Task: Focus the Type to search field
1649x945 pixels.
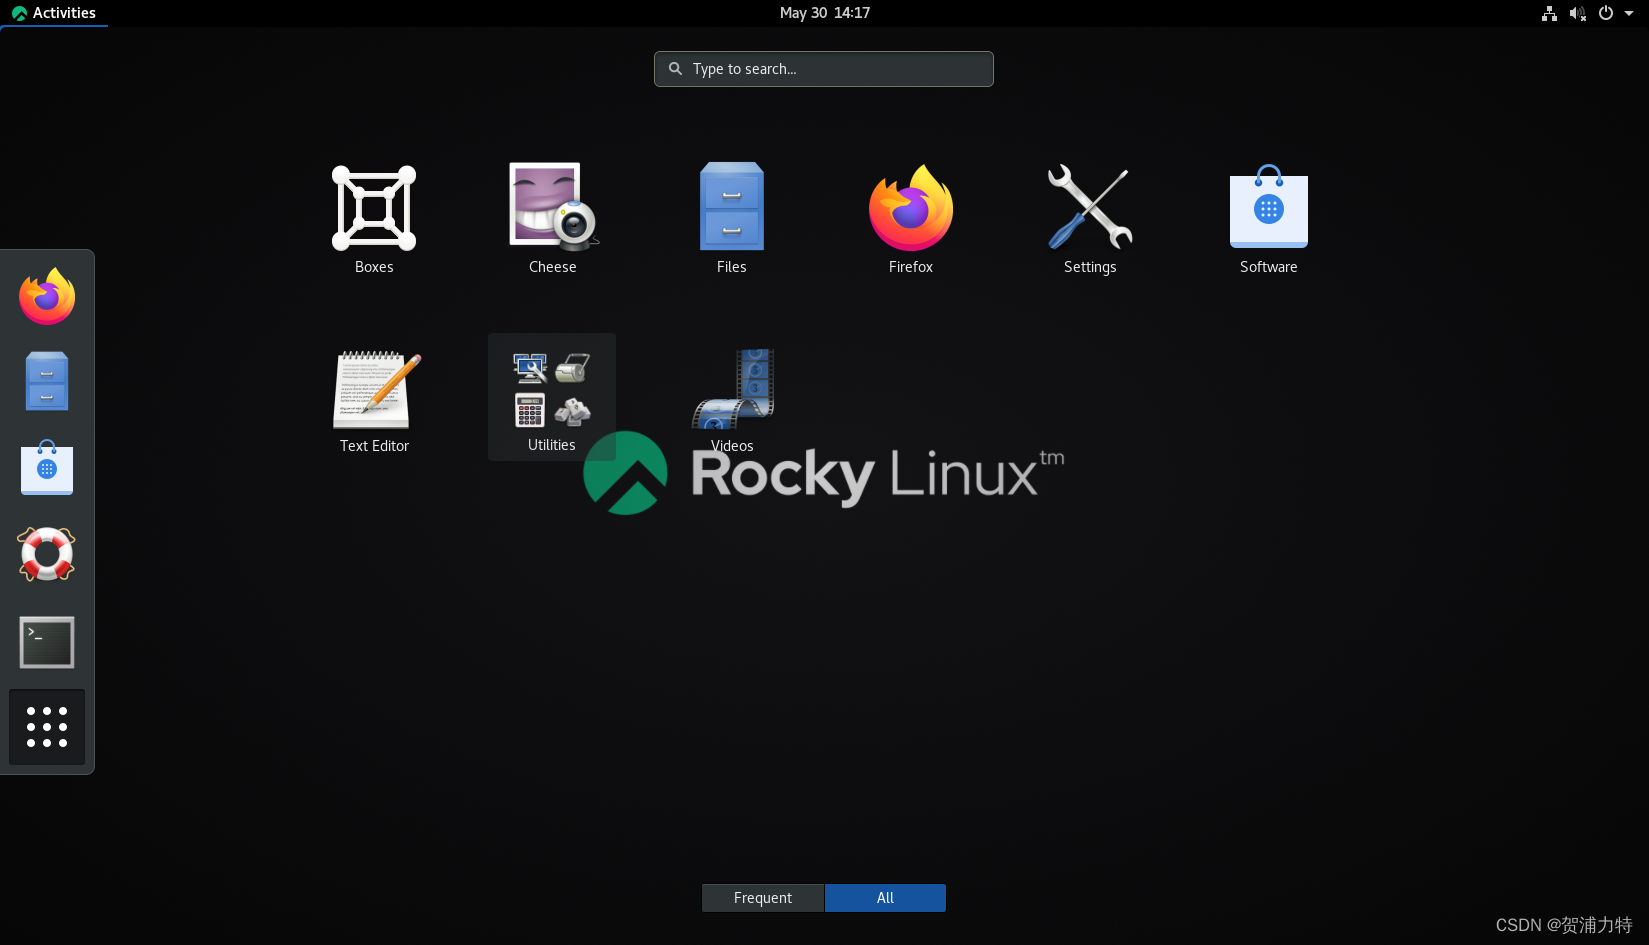Action: [824, 69]
